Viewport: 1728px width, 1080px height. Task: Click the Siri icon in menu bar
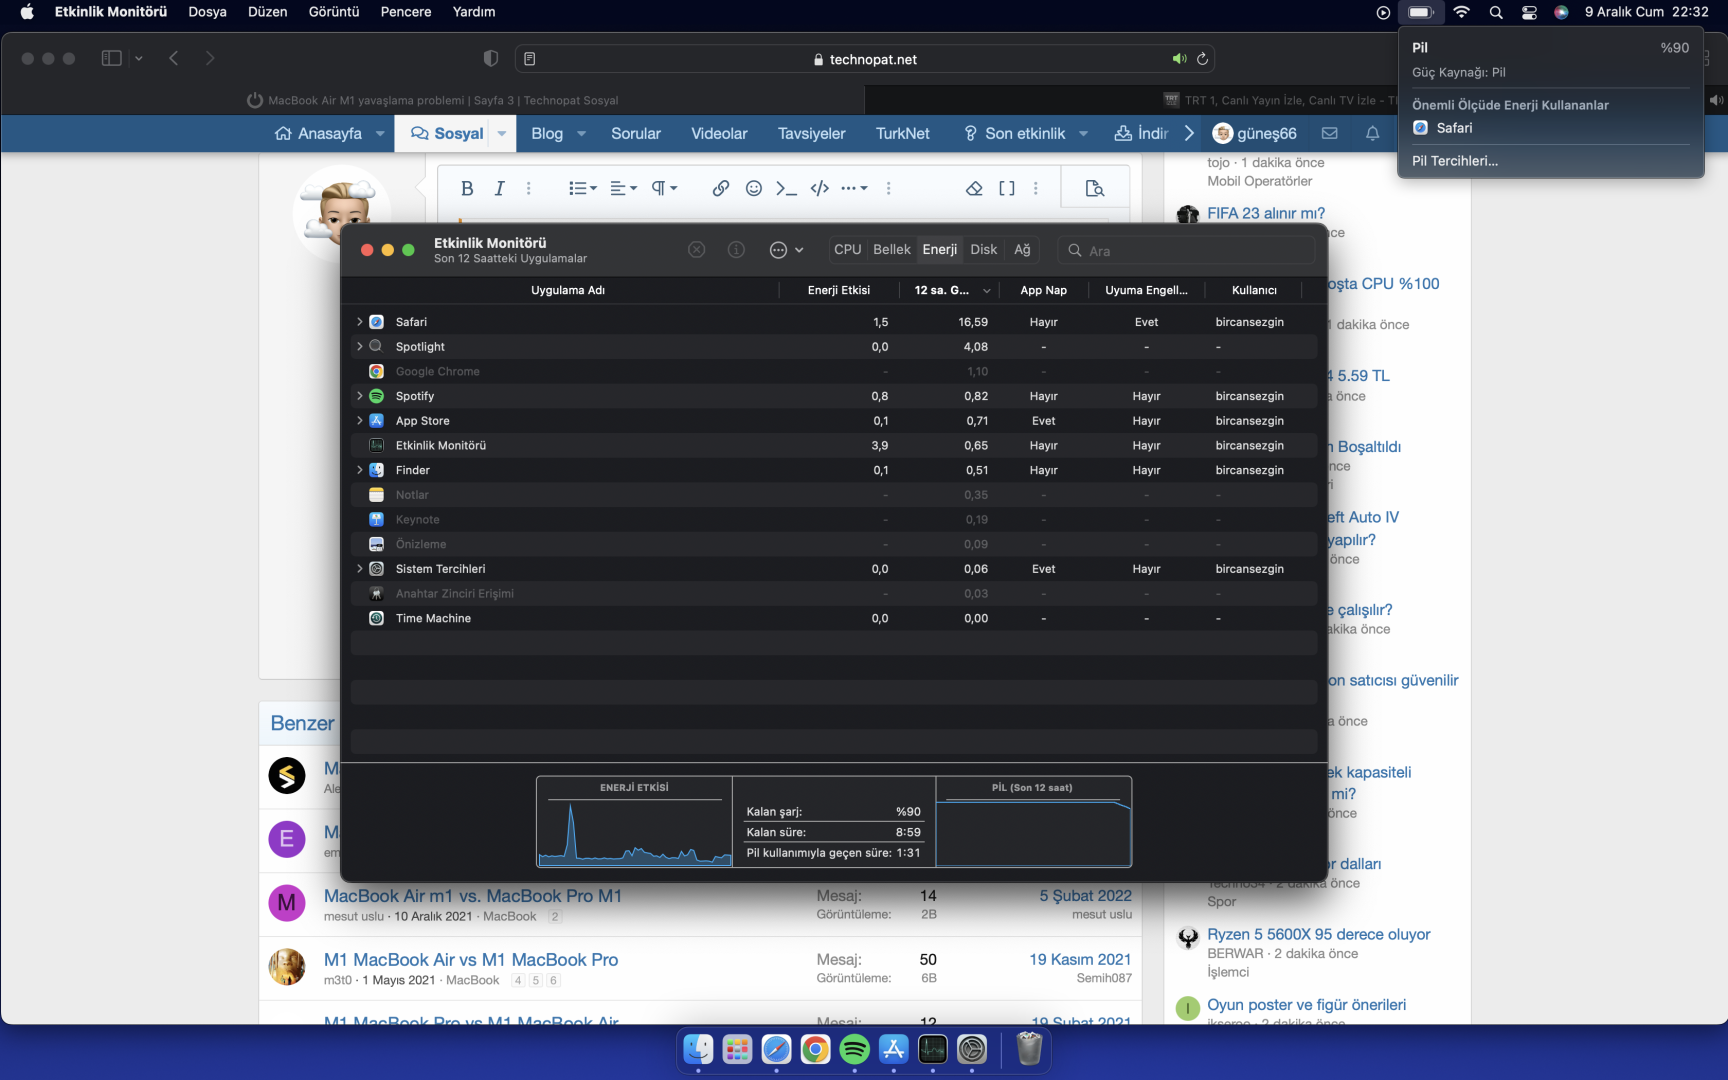tap(1561, 12)
